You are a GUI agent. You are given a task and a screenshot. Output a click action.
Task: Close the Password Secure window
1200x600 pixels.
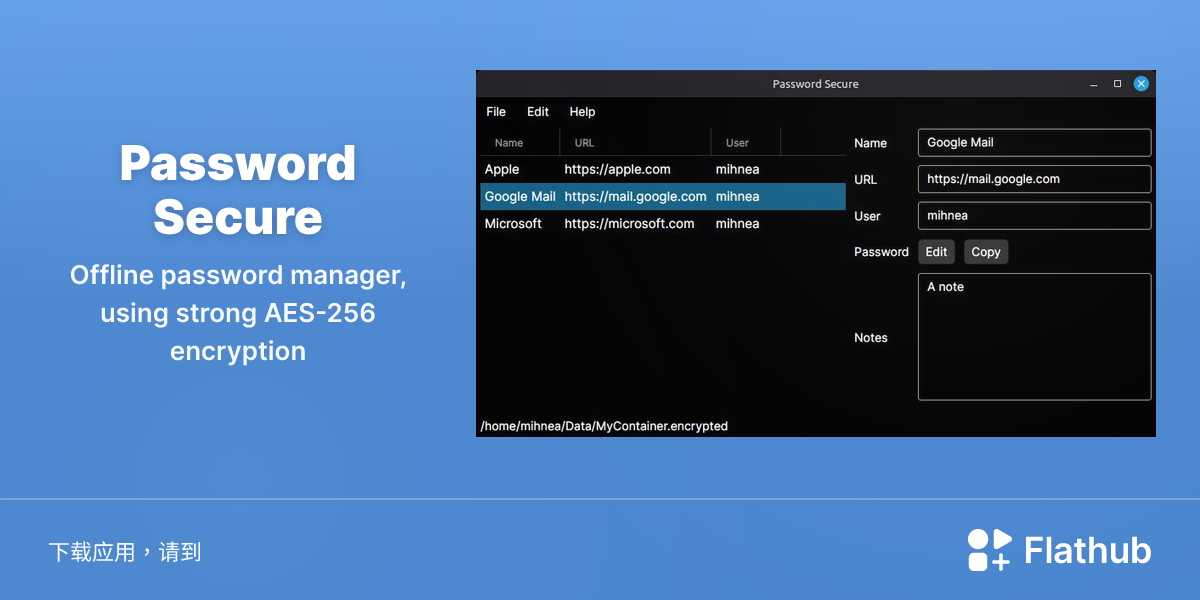point(1141,84)
